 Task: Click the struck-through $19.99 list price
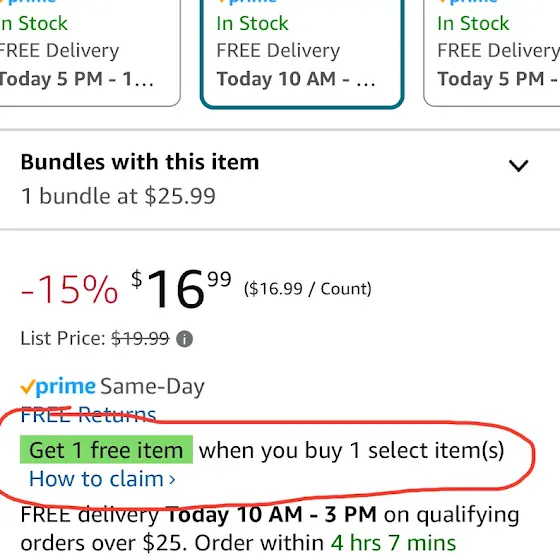point(140,338)
